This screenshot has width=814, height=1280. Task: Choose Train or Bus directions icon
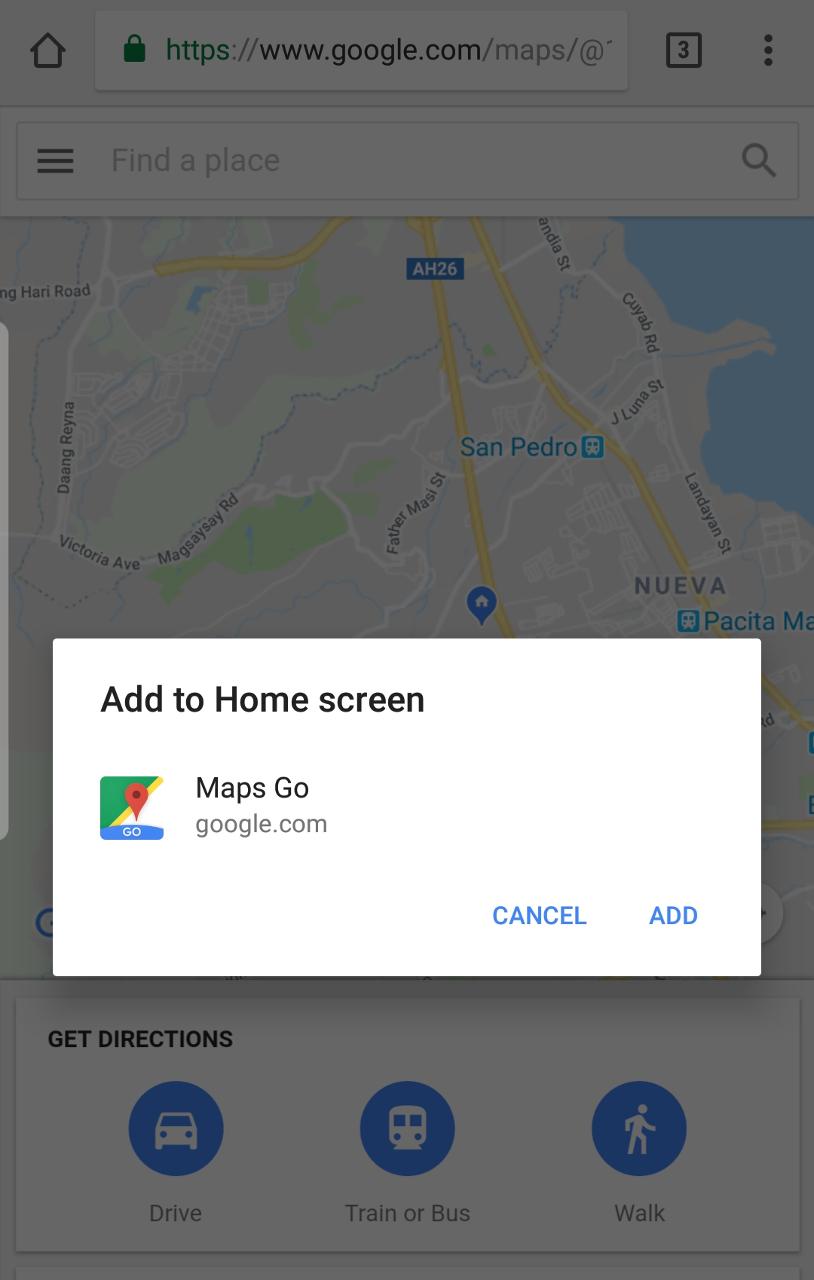pos(407,1129)
